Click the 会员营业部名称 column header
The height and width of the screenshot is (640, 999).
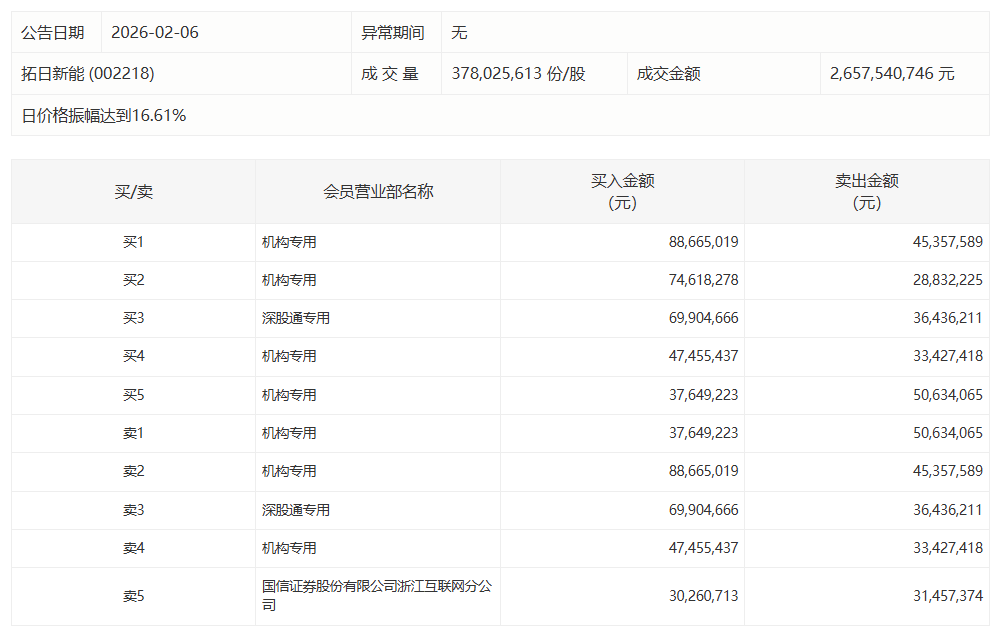(378, 192)
